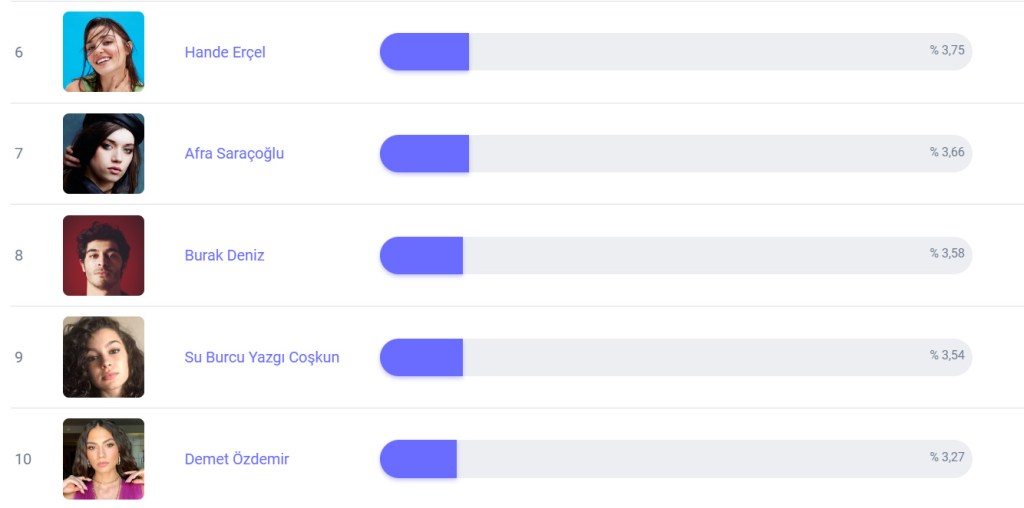Select the profile picture in the Burak Deniz row
The image size is (1024, 508).
(x=103, y=255)
